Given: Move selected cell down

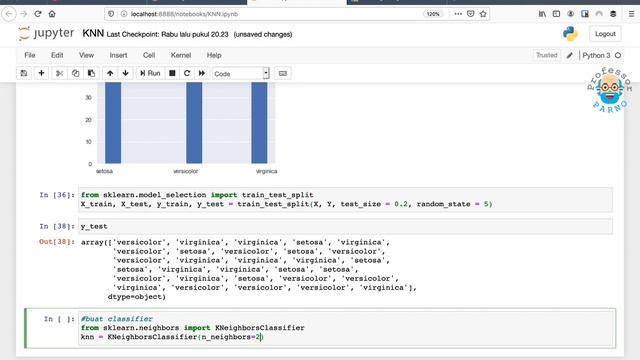Looking at the screenshot, I should 125,73.
